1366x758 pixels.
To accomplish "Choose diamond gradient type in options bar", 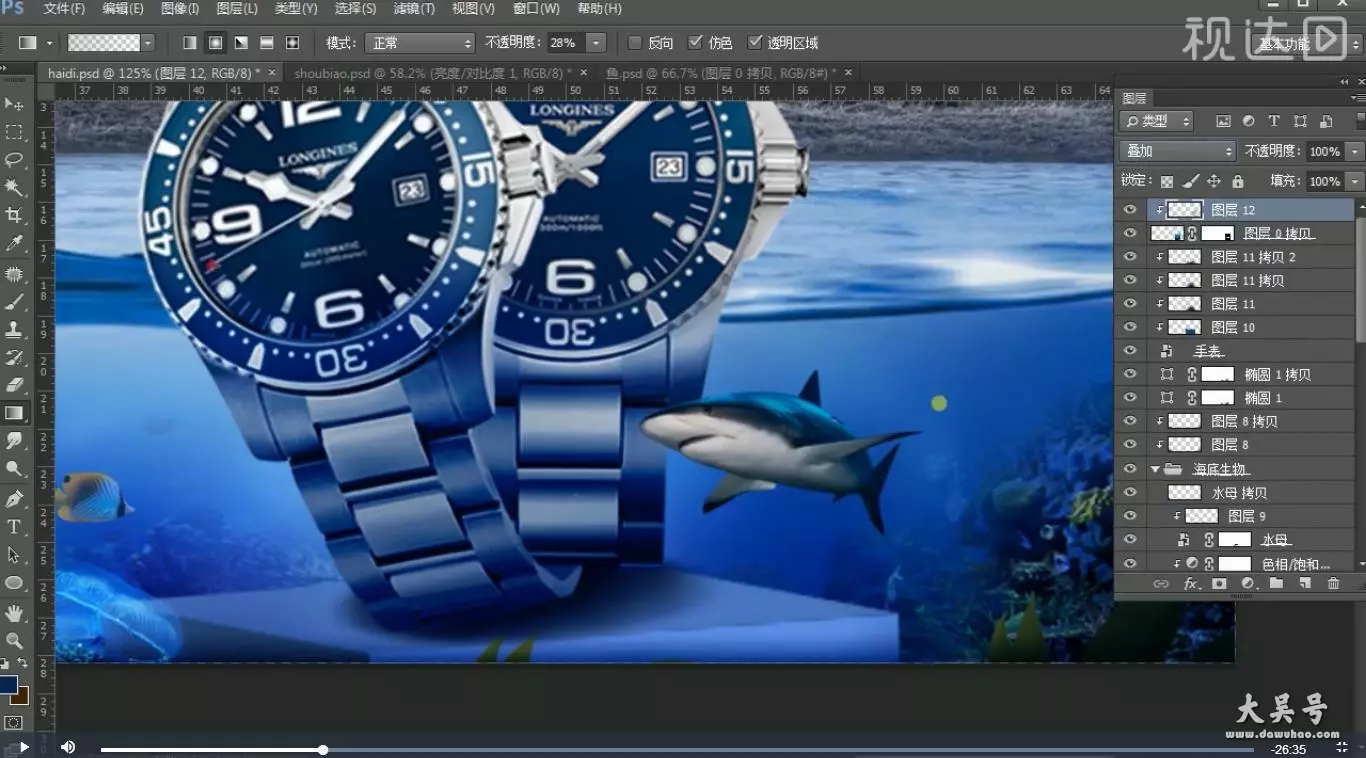I will tap(292, 43).
